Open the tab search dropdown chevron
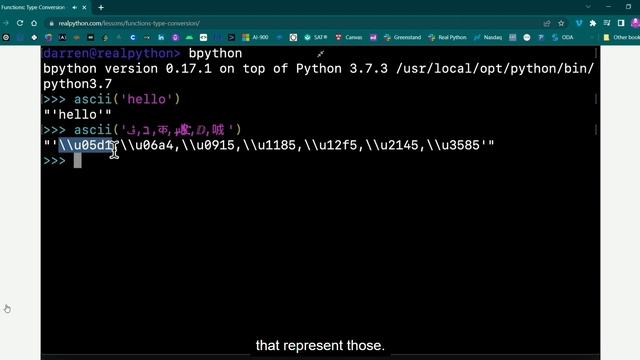This screenshot has height=360, width=640. pos(588,7)
